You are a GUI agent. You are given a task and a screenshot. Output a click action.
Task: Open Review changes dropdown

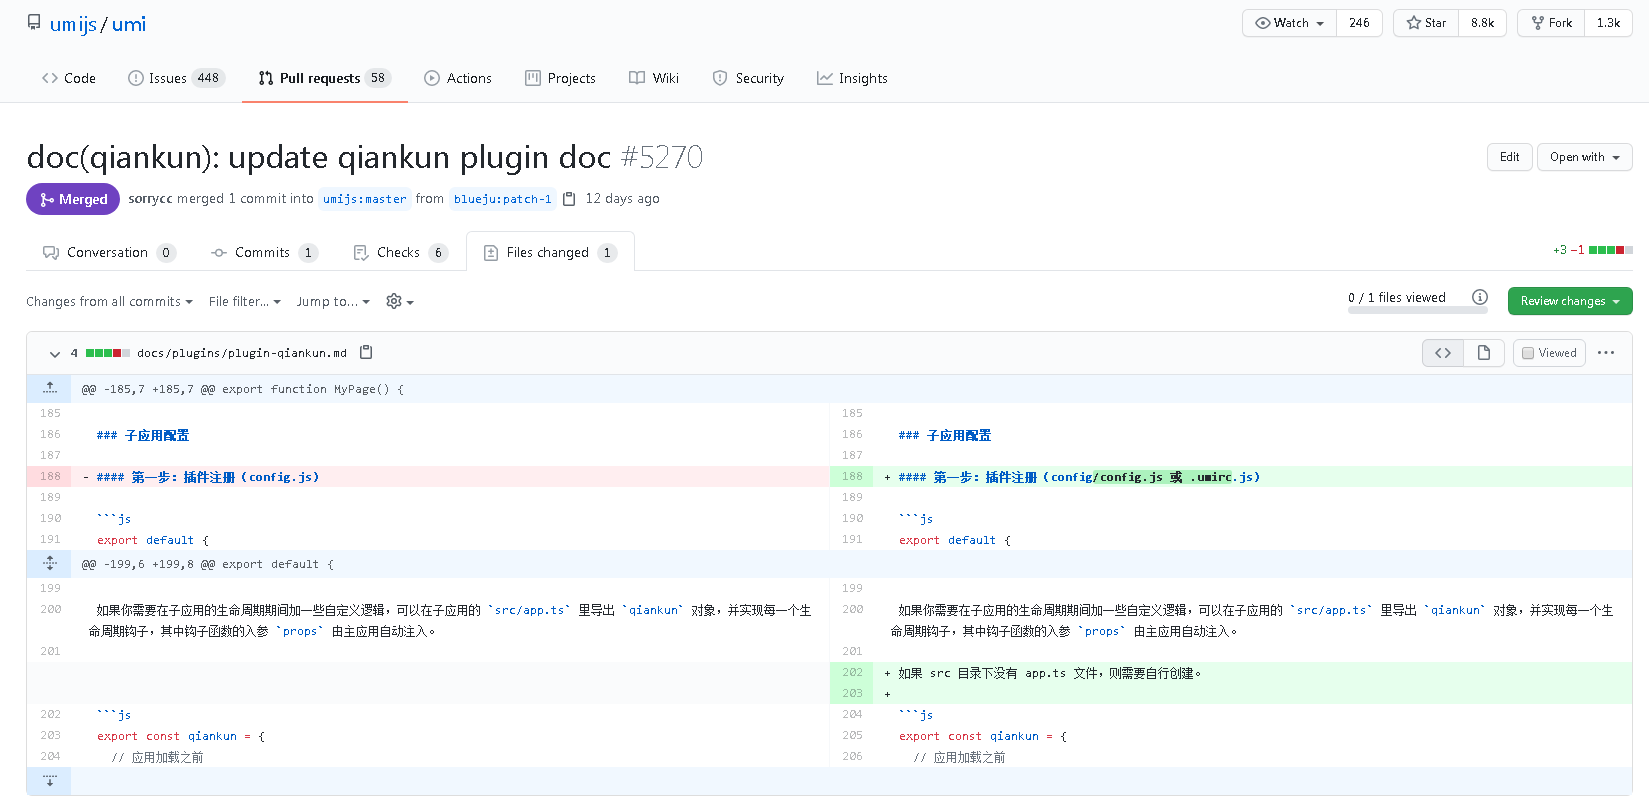(1570, 301)
